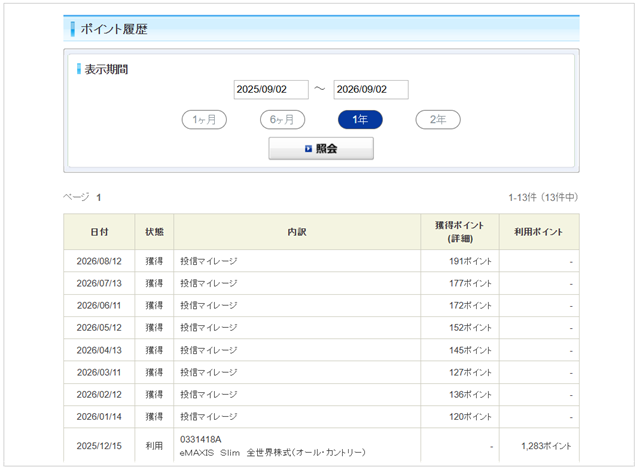Select the date cell 2026/08/12
The width and height of the screenshot is (640, 470).
[99, 261]
